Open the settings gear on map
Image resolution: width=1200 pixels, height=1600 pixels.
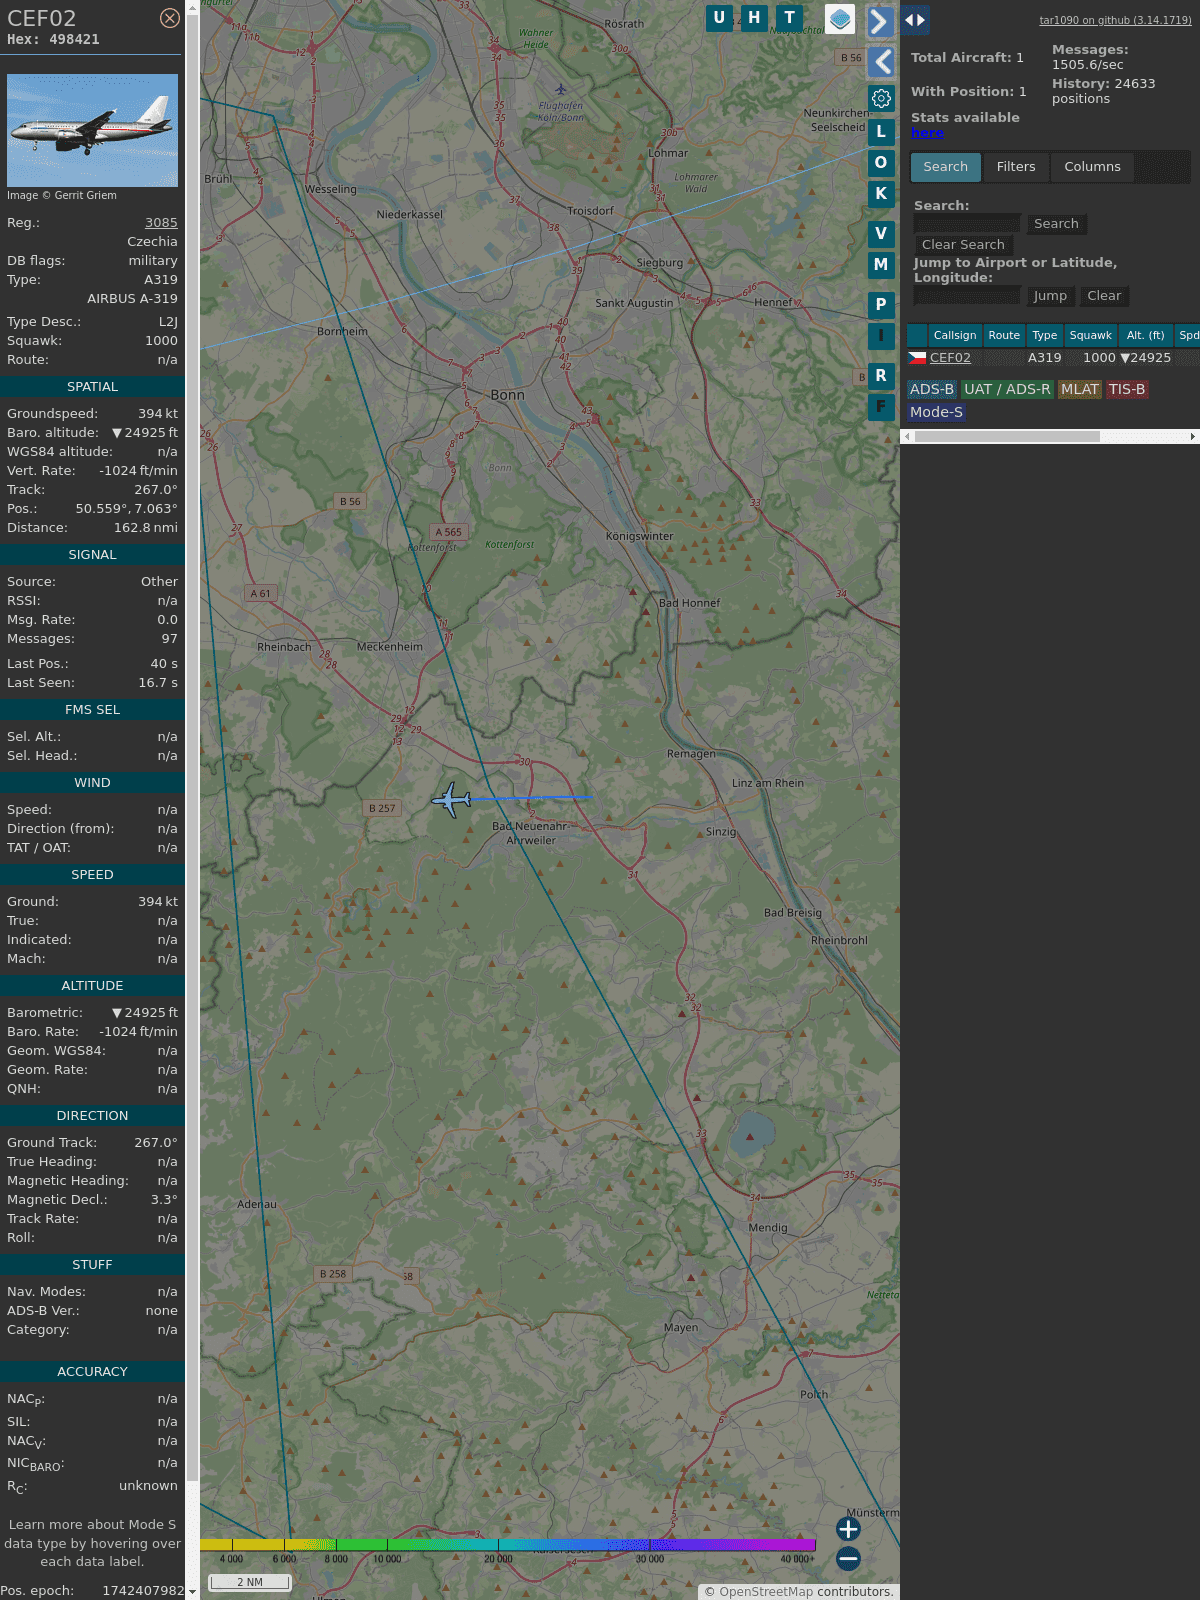click(881, 98)
